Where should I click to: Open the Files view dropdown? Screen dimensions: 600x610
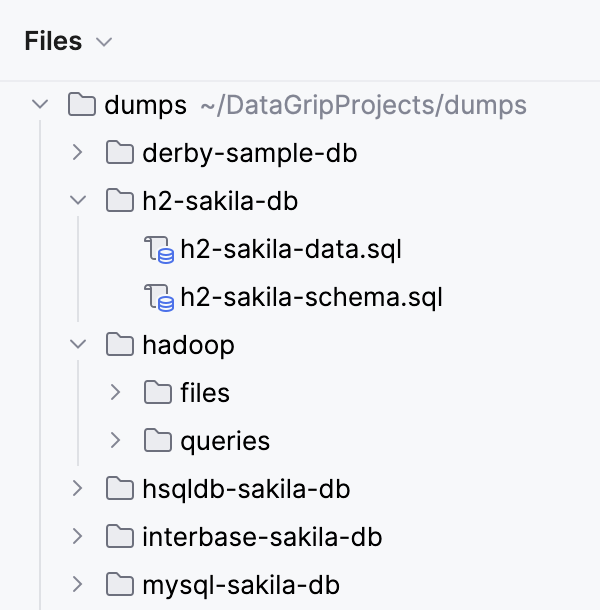pos(104,42)
